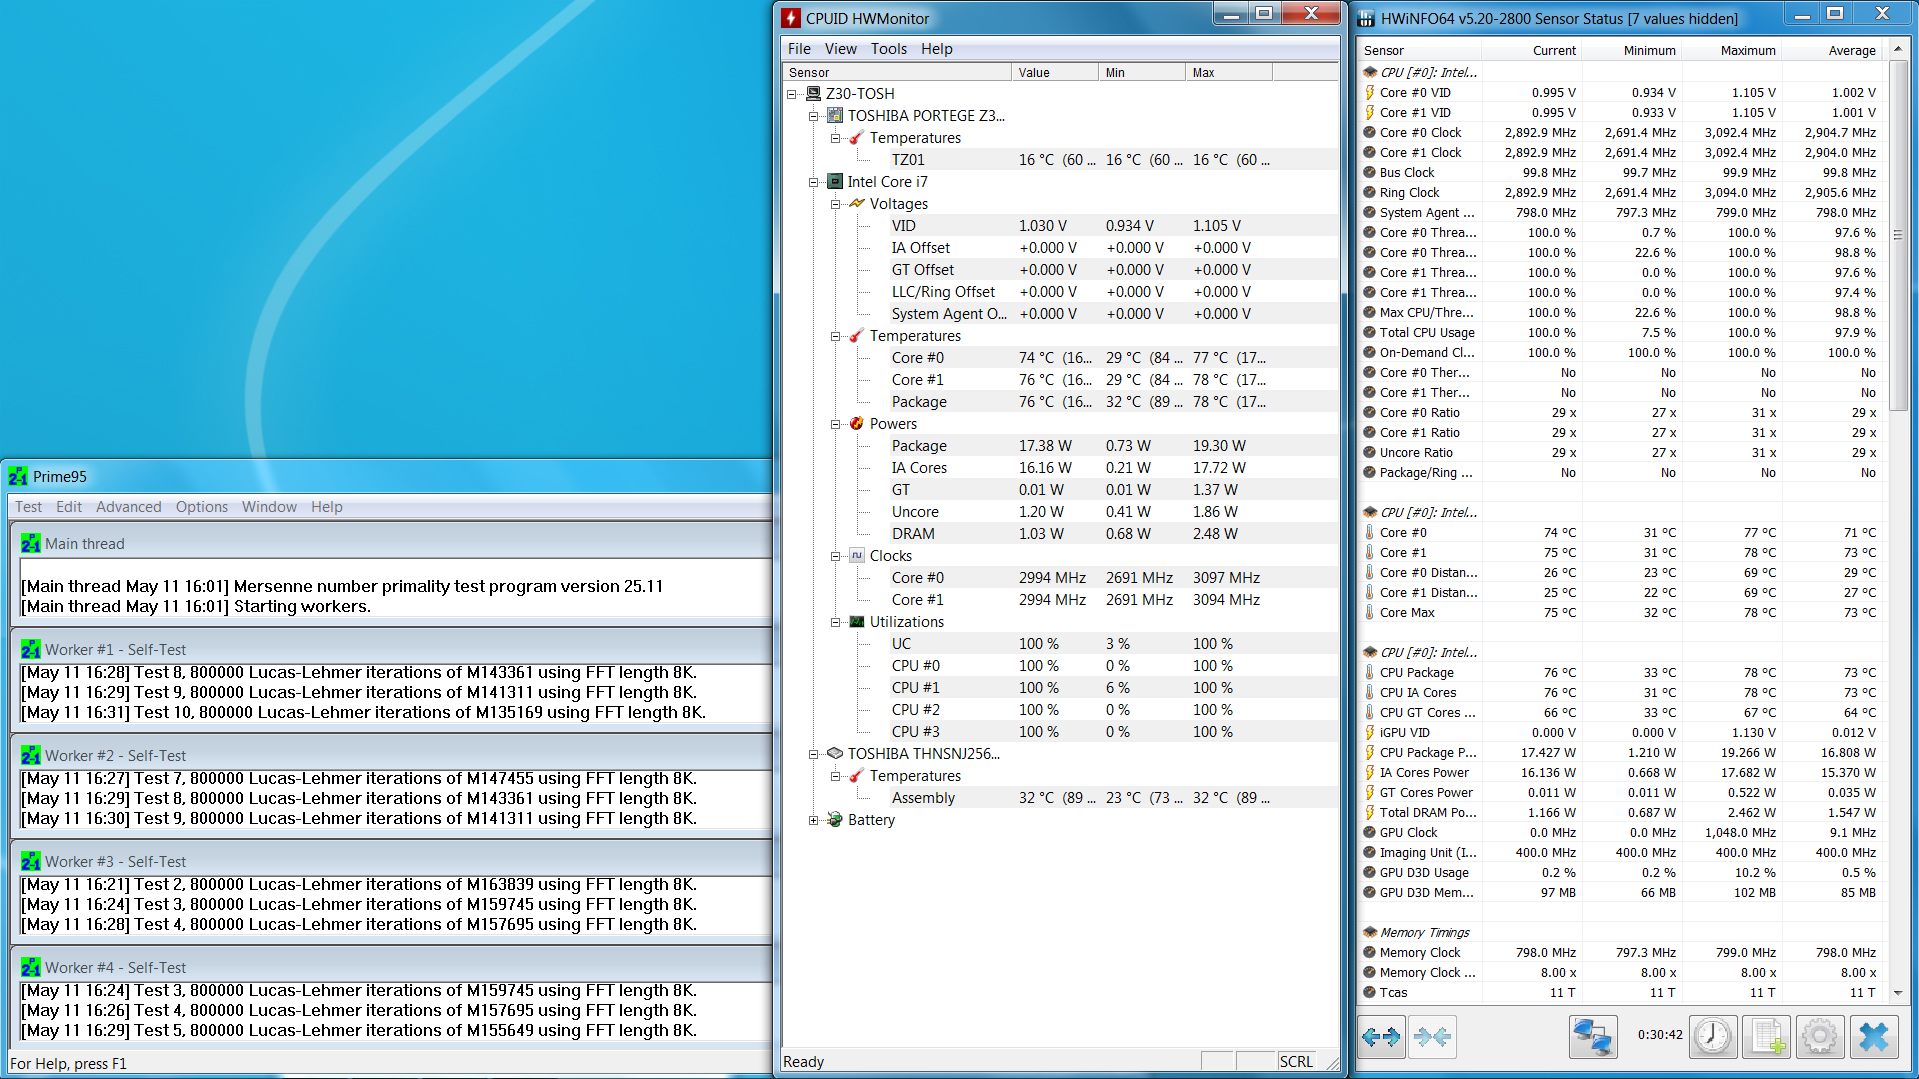Click the Utilizations icon in HWMonitor
Image resolution: width=1919 pixels, height=1079 pixels.
[857, 622]
